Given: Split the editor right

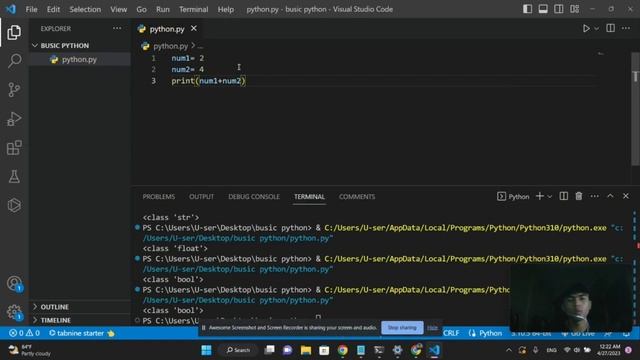Looking at the screenshot, I should pos(611,28).
